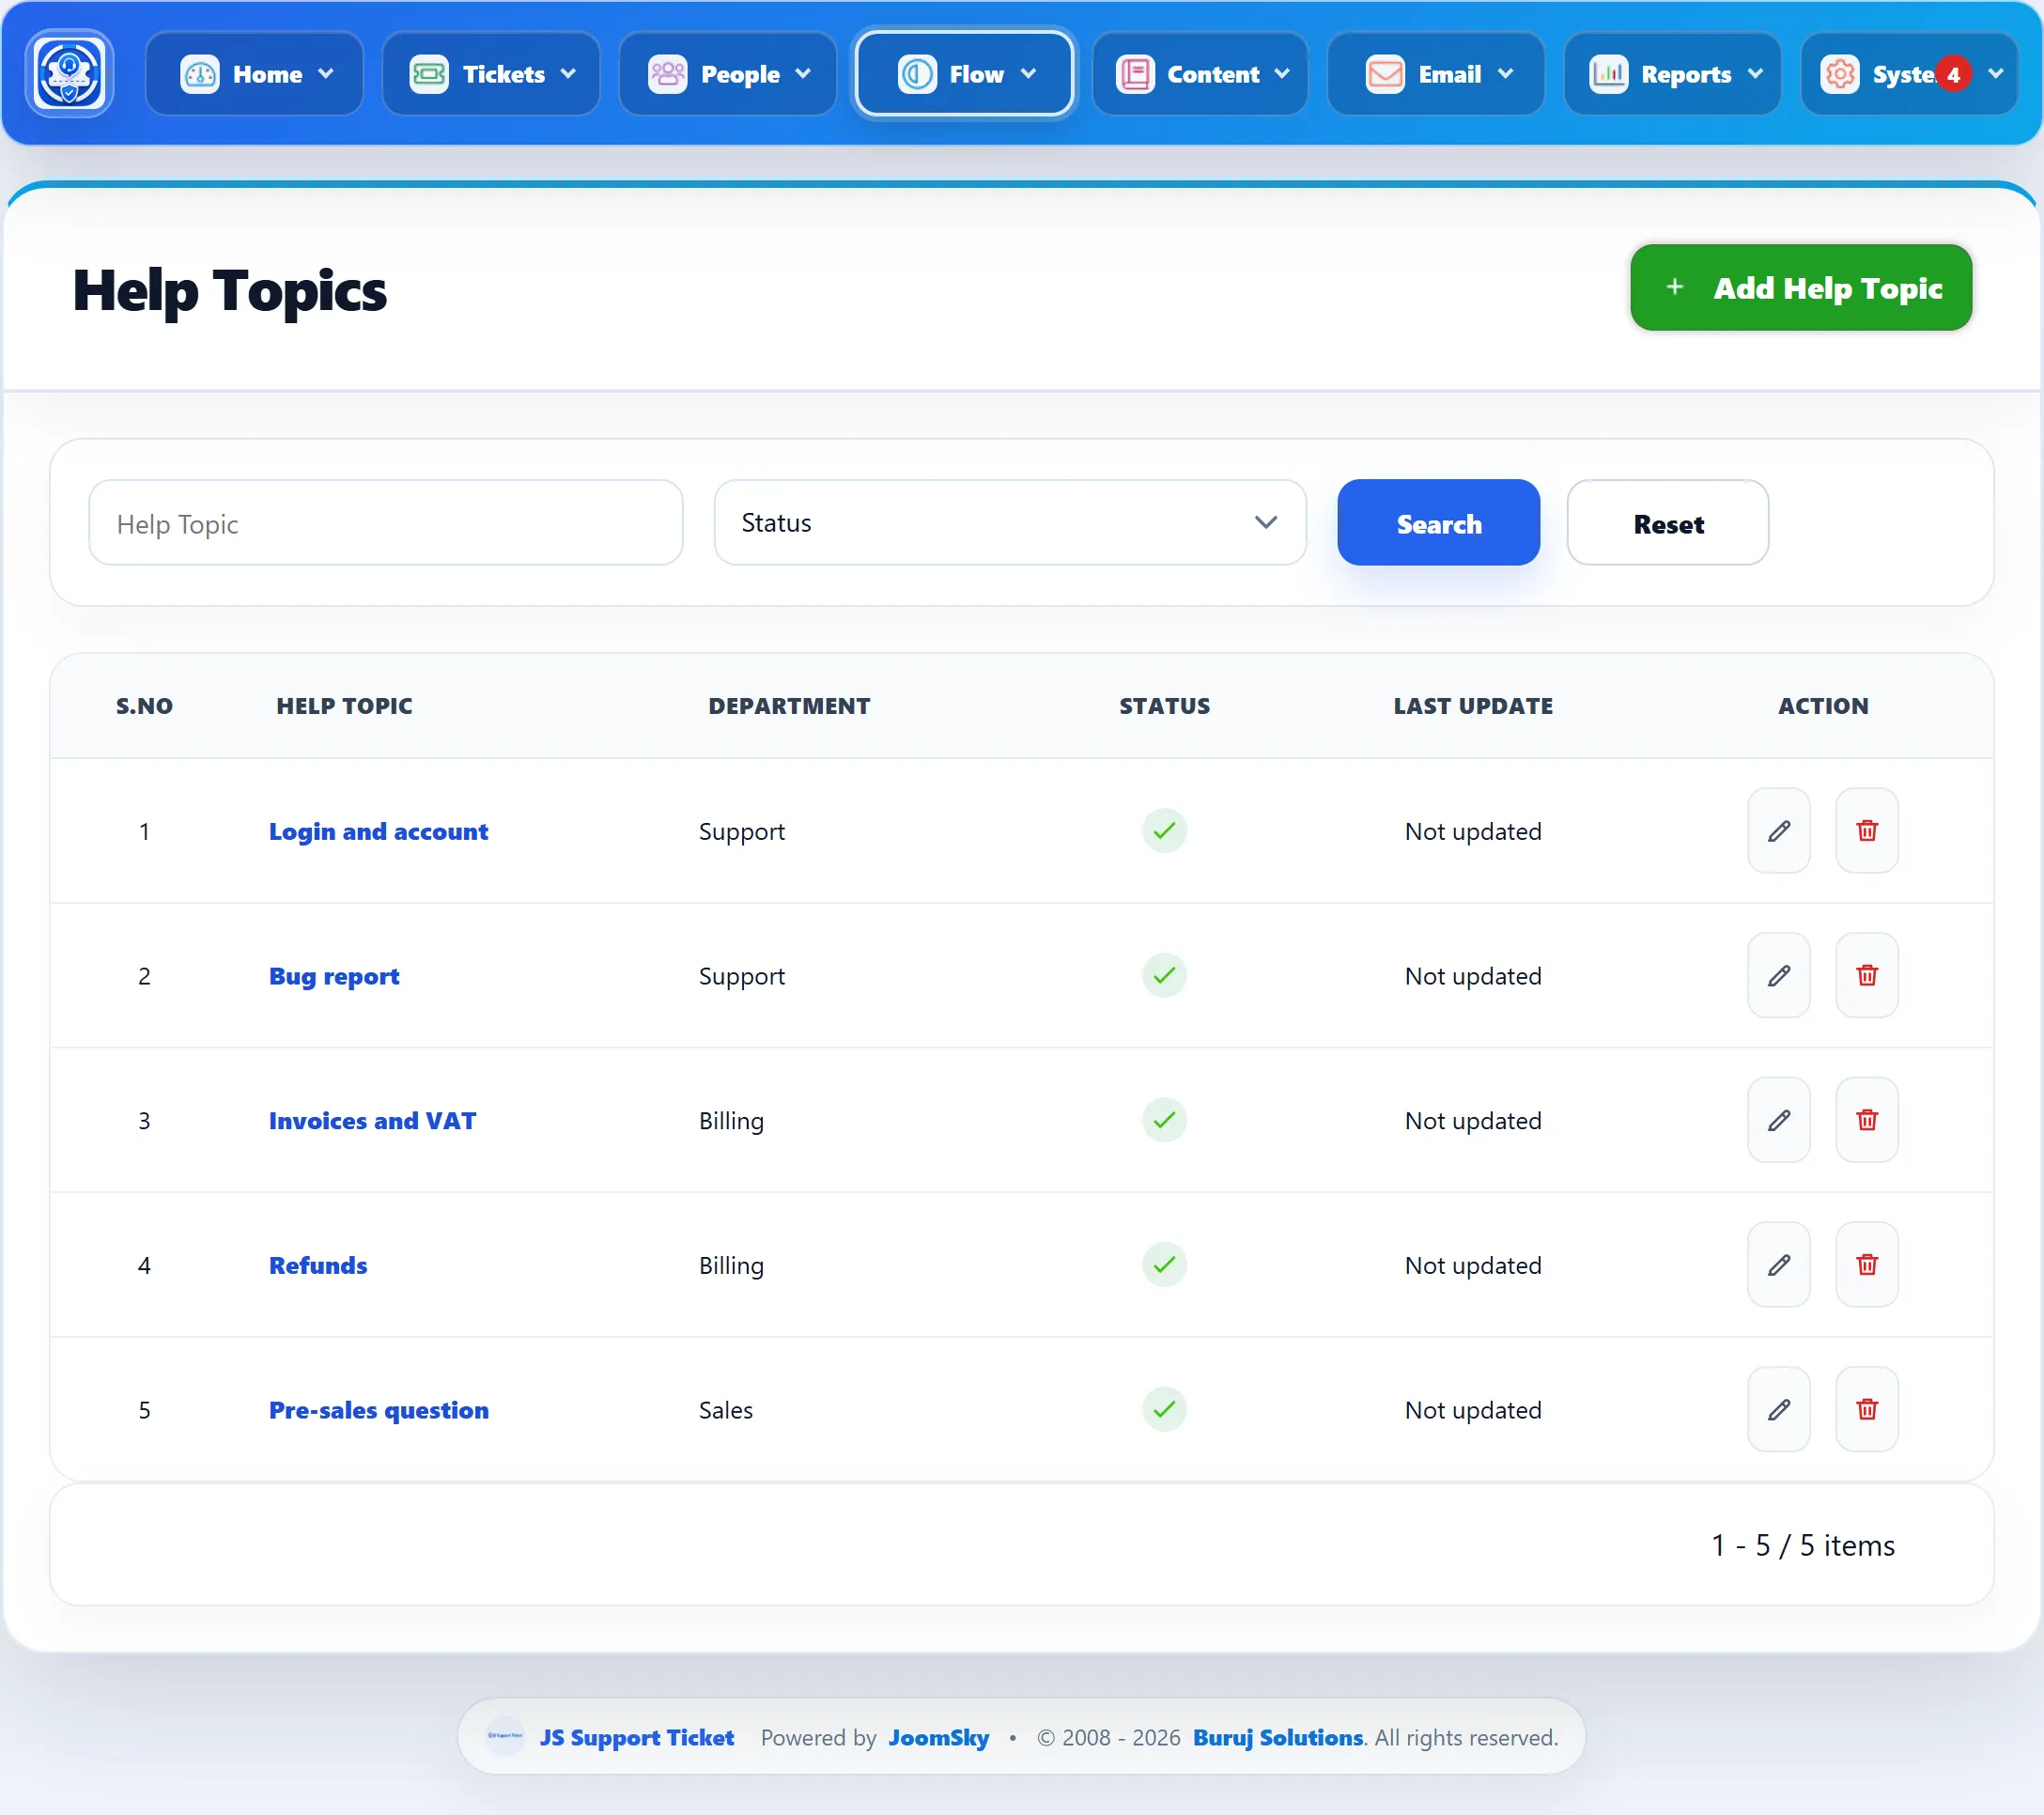This screenshot has height=1815, width=2044.
Task: Edit the Bug report topic
Action: (1778, 975)
